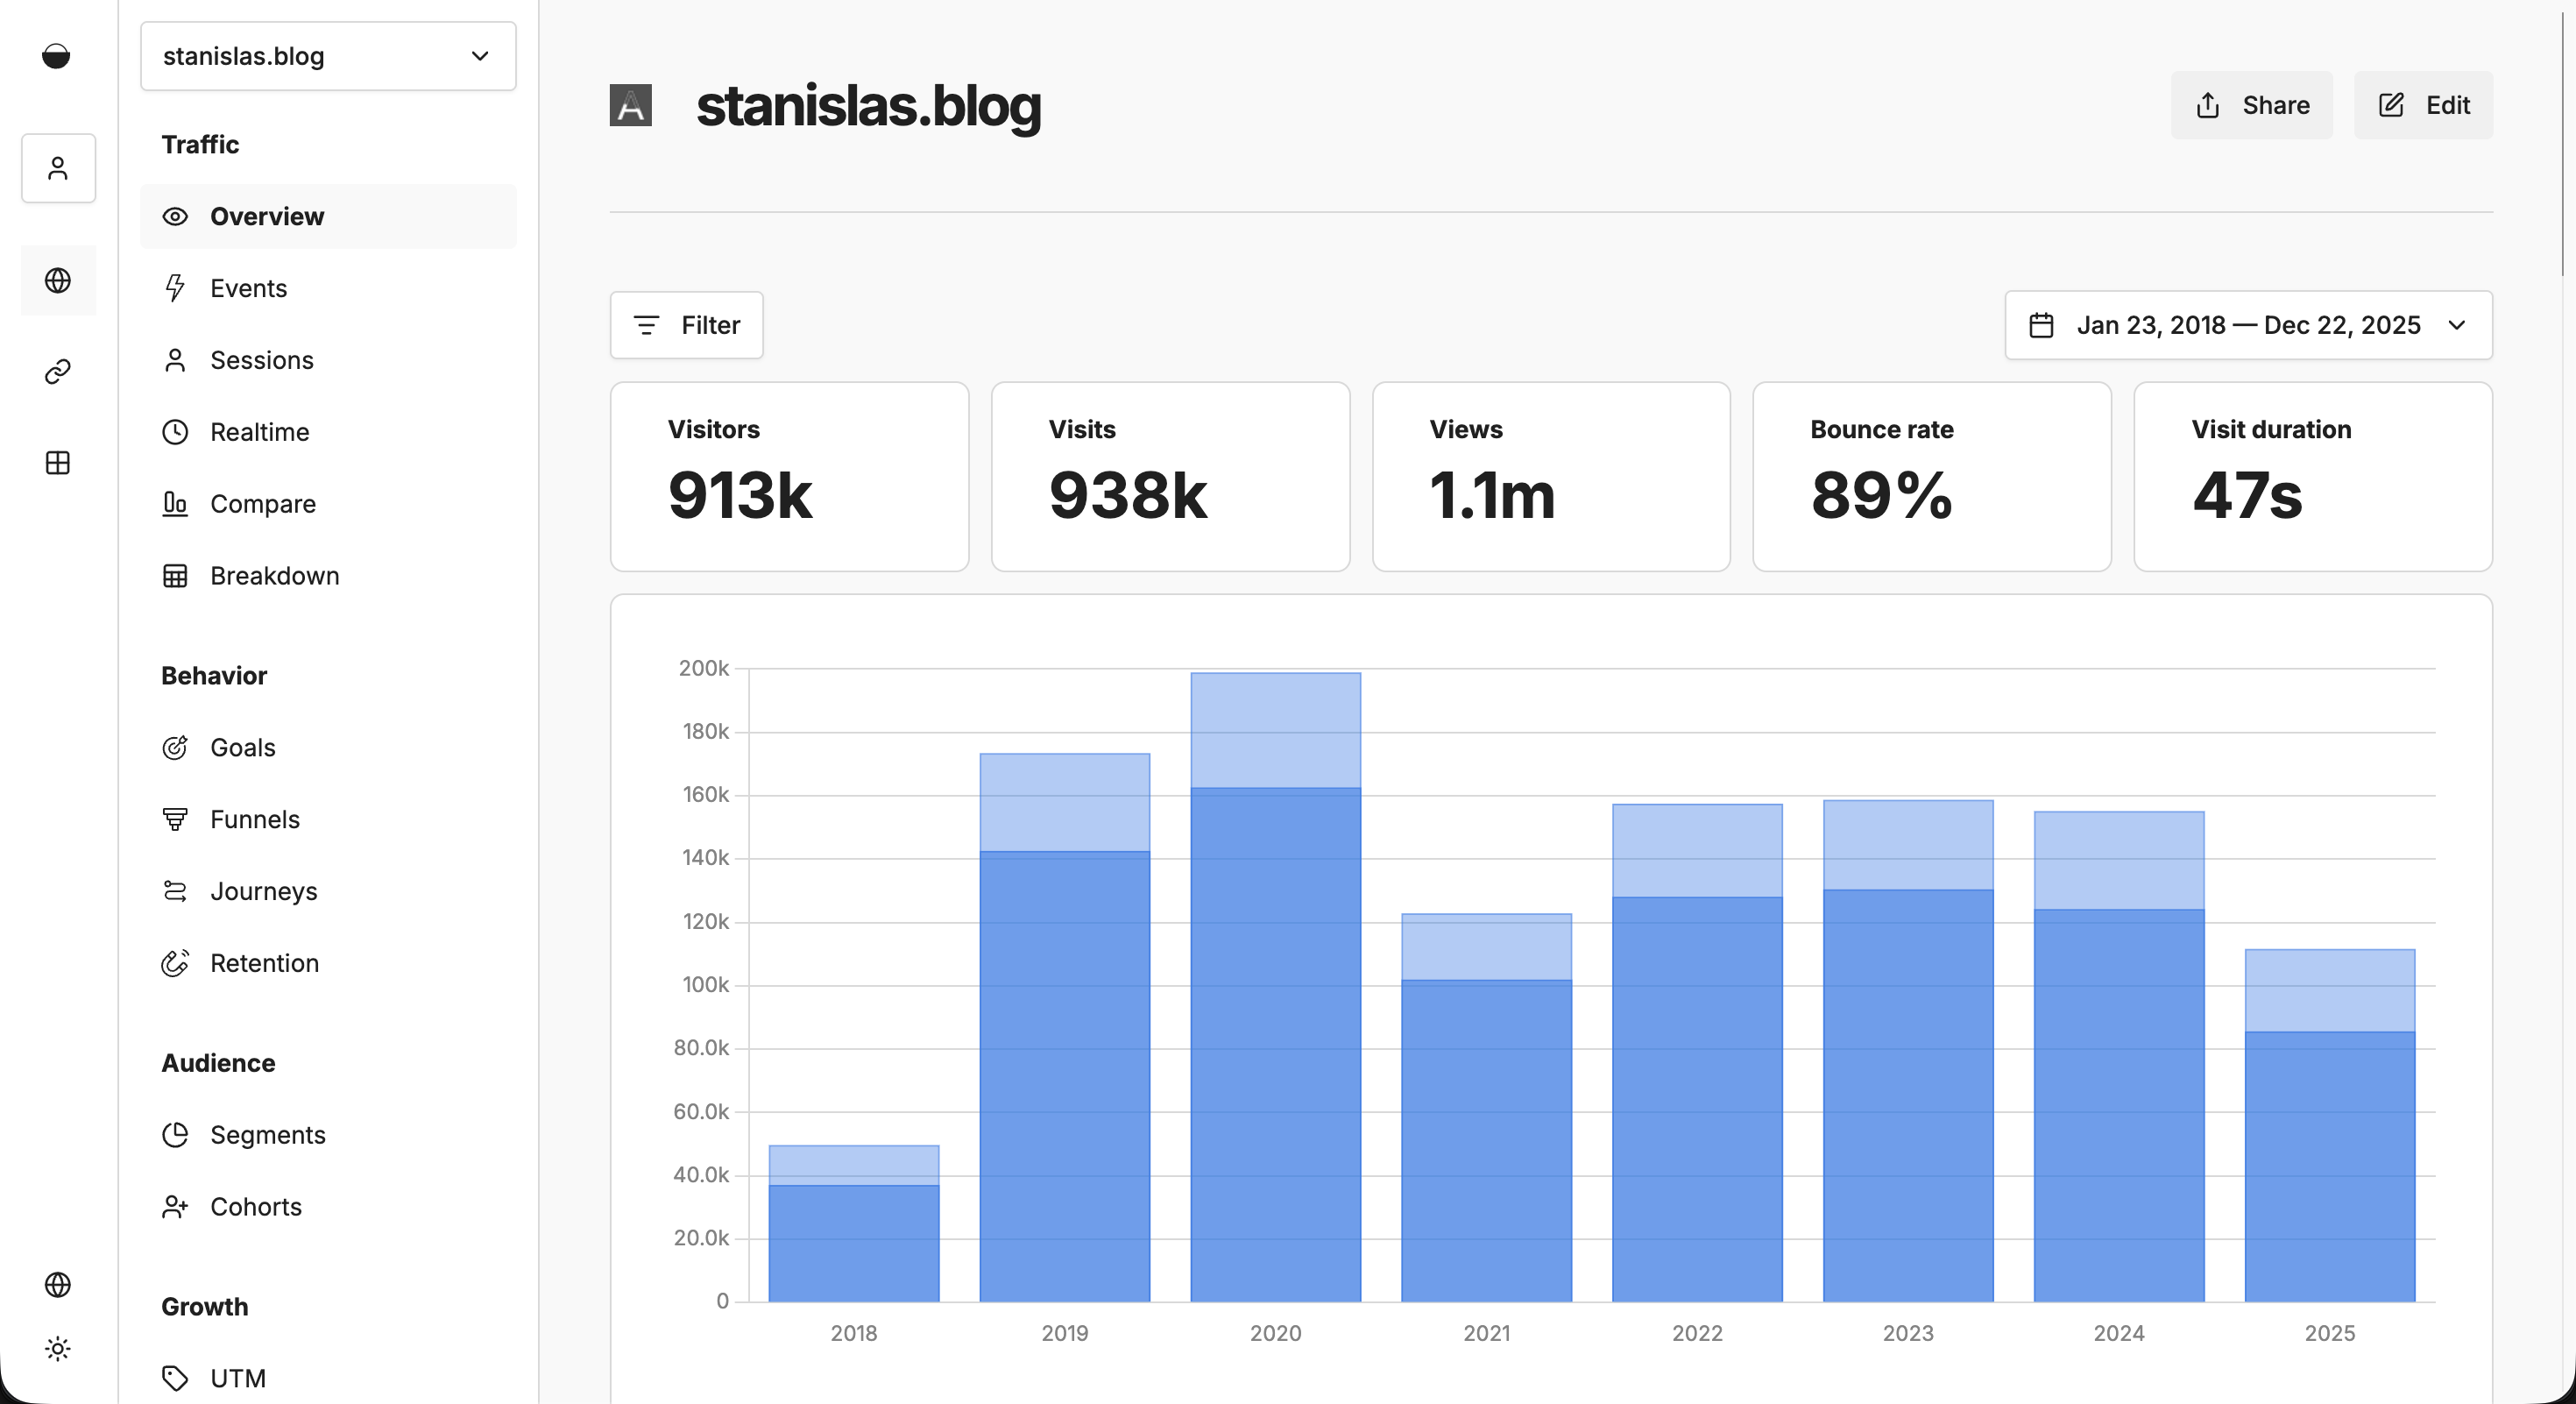
Task: Open the profile icon in the left rail
Action: [57, 168]
